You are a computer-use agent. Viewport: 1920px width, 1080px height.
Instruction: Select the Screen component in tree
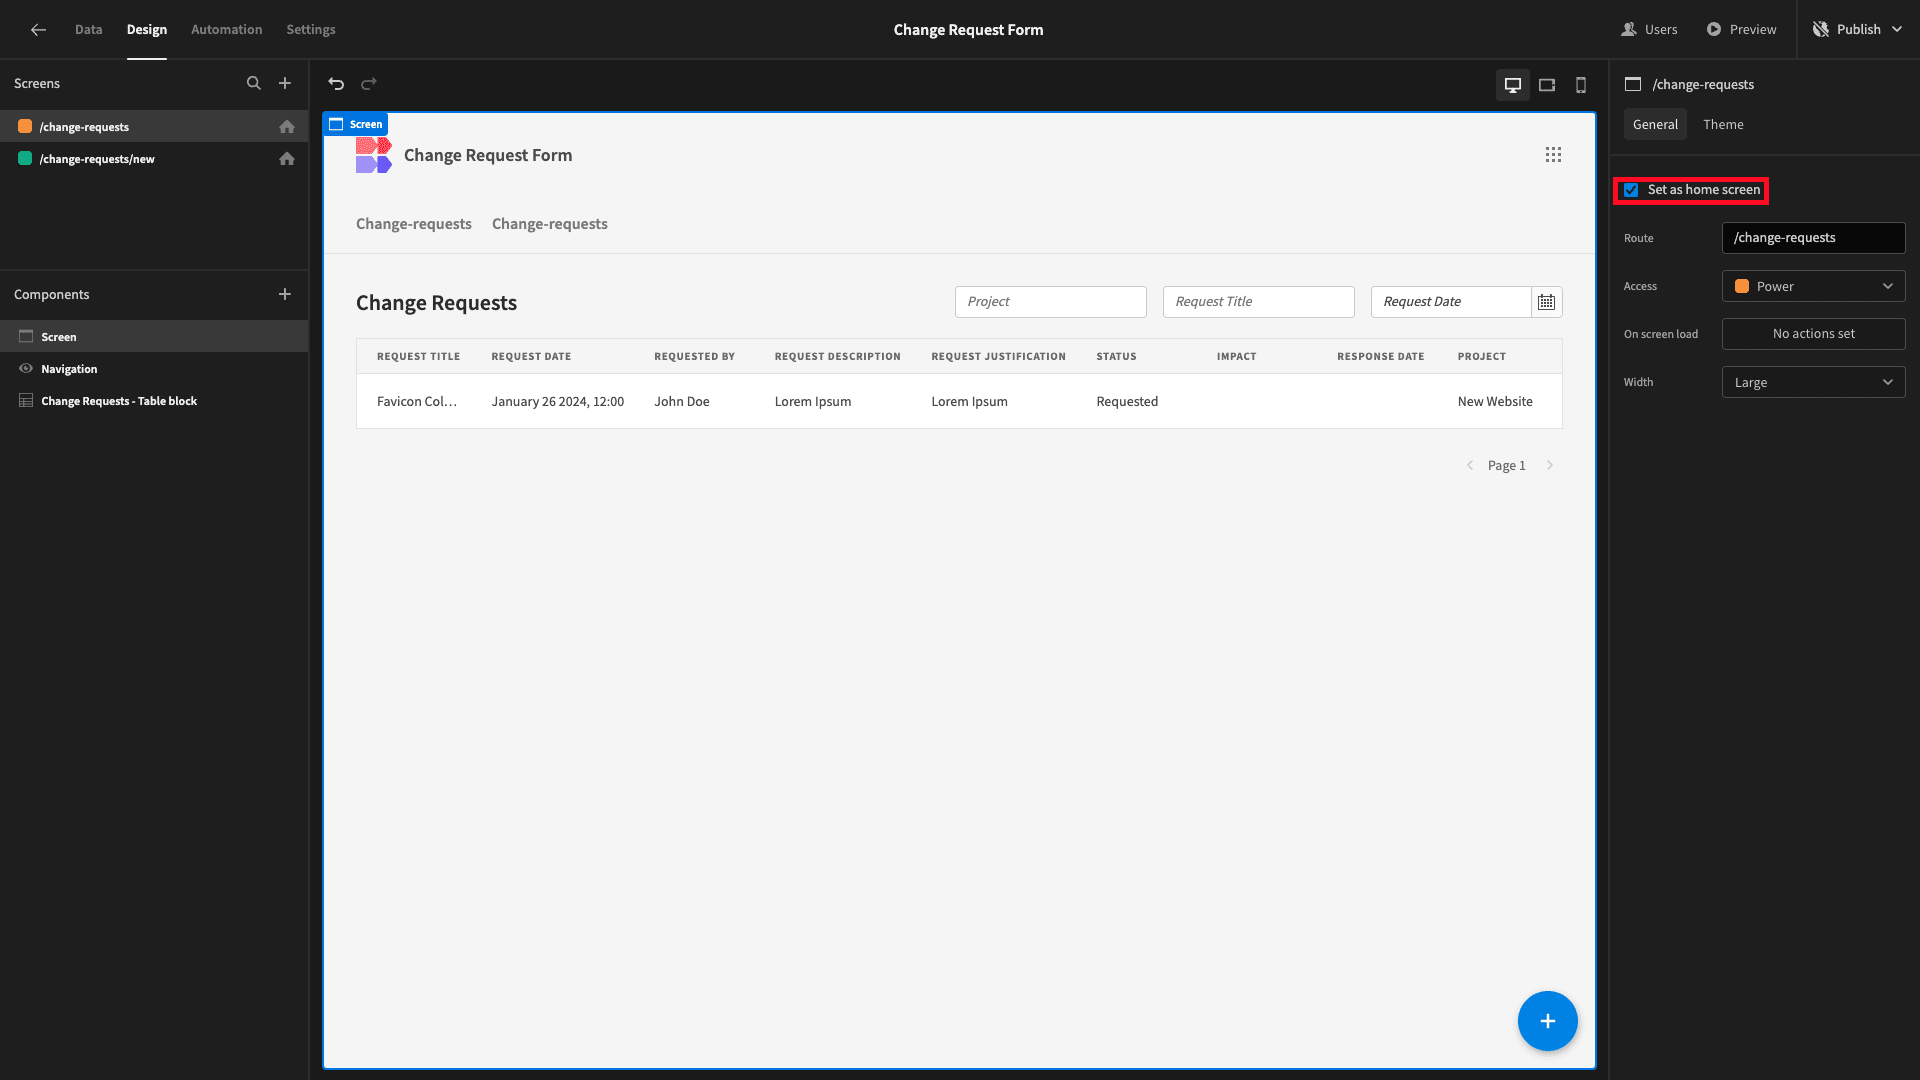tap(154, 337)
